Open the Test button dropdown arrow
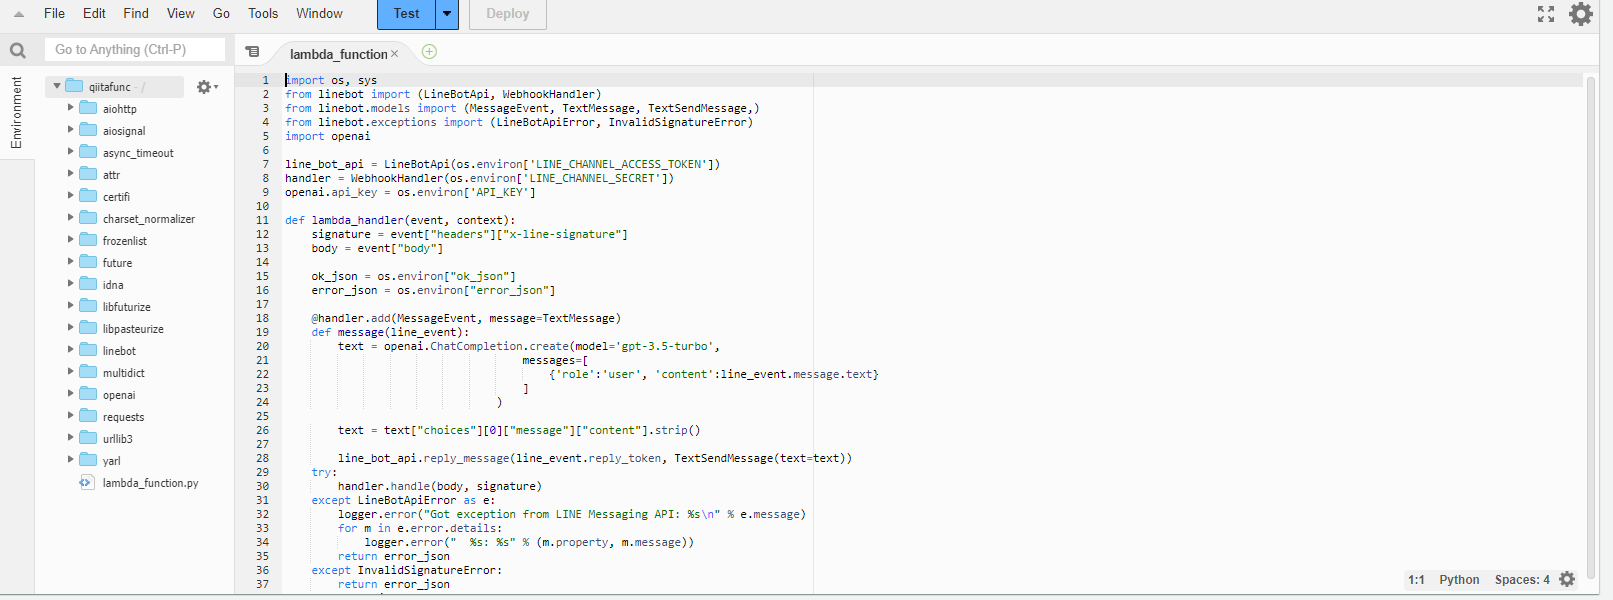Viewport: 1613px width, 600px height. point(447,14)
